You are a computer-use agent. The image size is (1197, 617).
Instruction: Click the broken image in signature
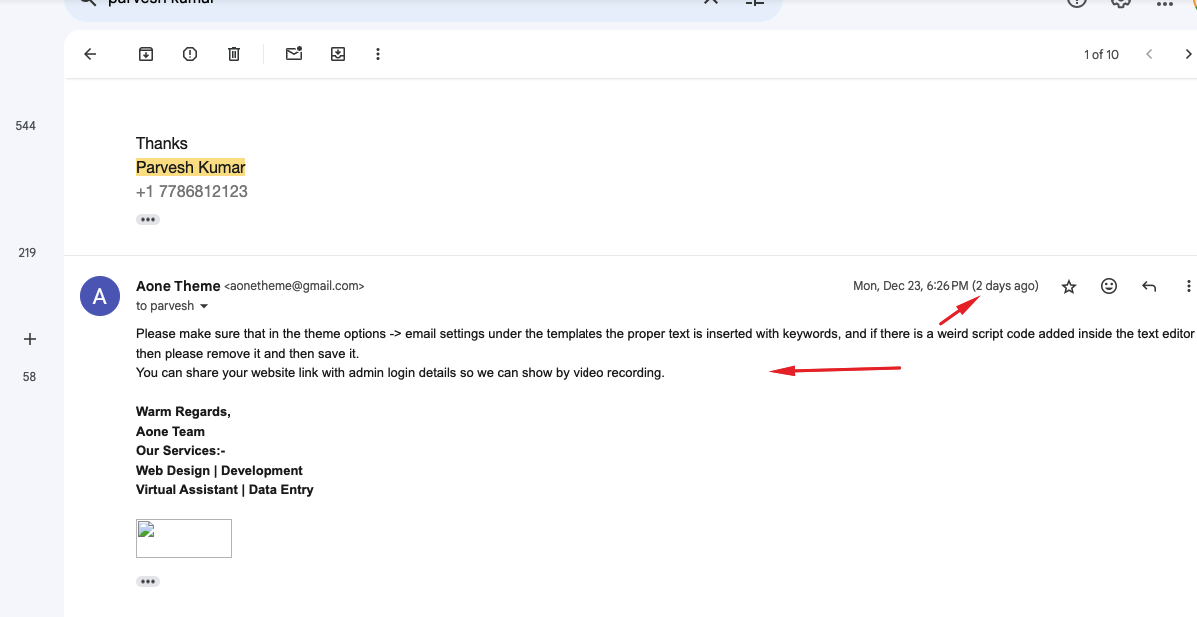click(x=184, y=538)
